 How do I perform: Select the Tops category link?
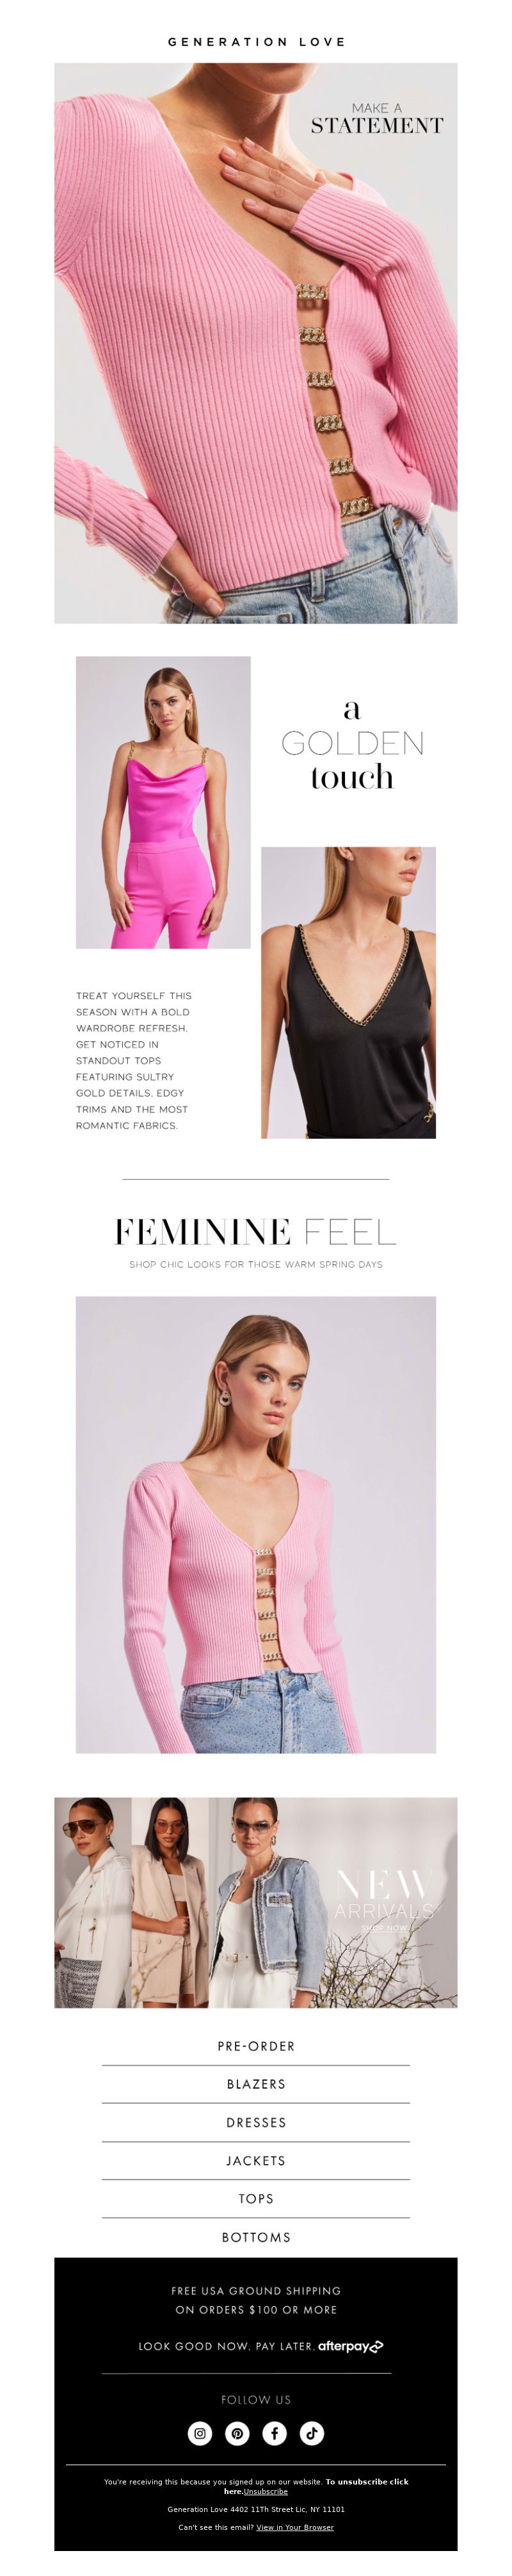(256, 2198)
